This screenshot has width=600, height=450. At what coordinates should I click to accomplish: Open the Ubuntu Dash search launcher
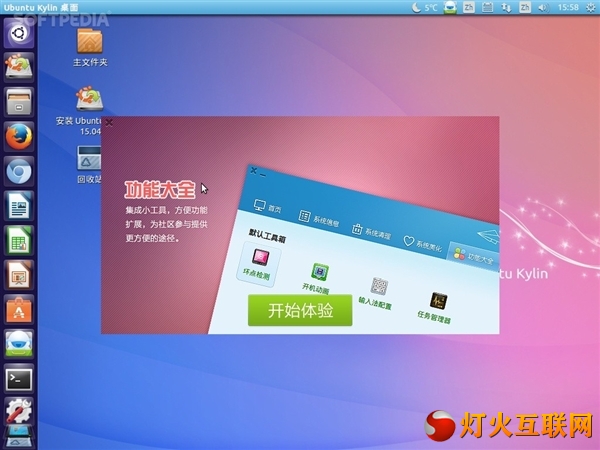point(19,33)
